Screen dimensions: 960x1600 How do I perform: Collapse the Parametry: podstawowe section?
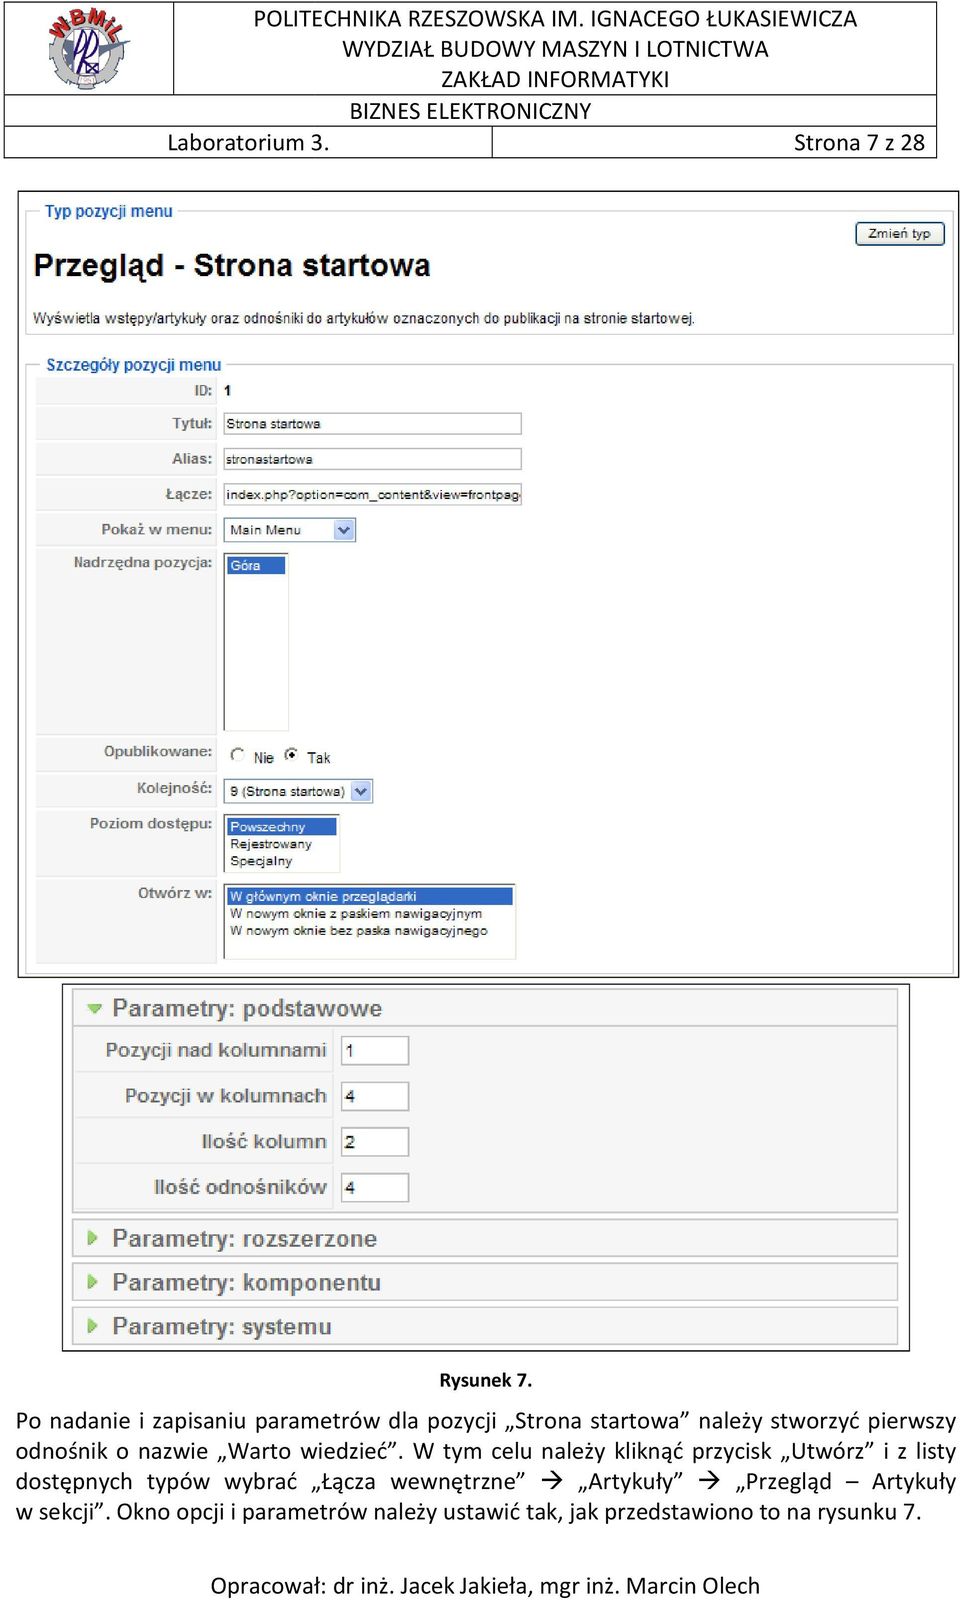point(485,1008)
